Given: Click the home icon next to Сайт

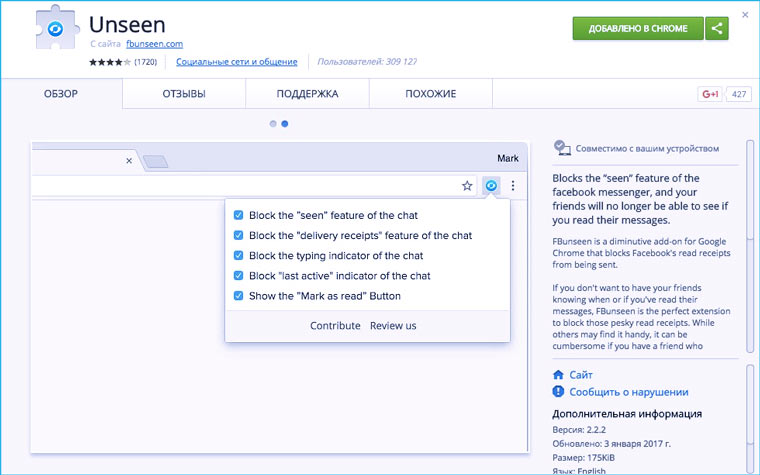Looking at the screenshot, I should pyautogui.click(x=559, y=375).
